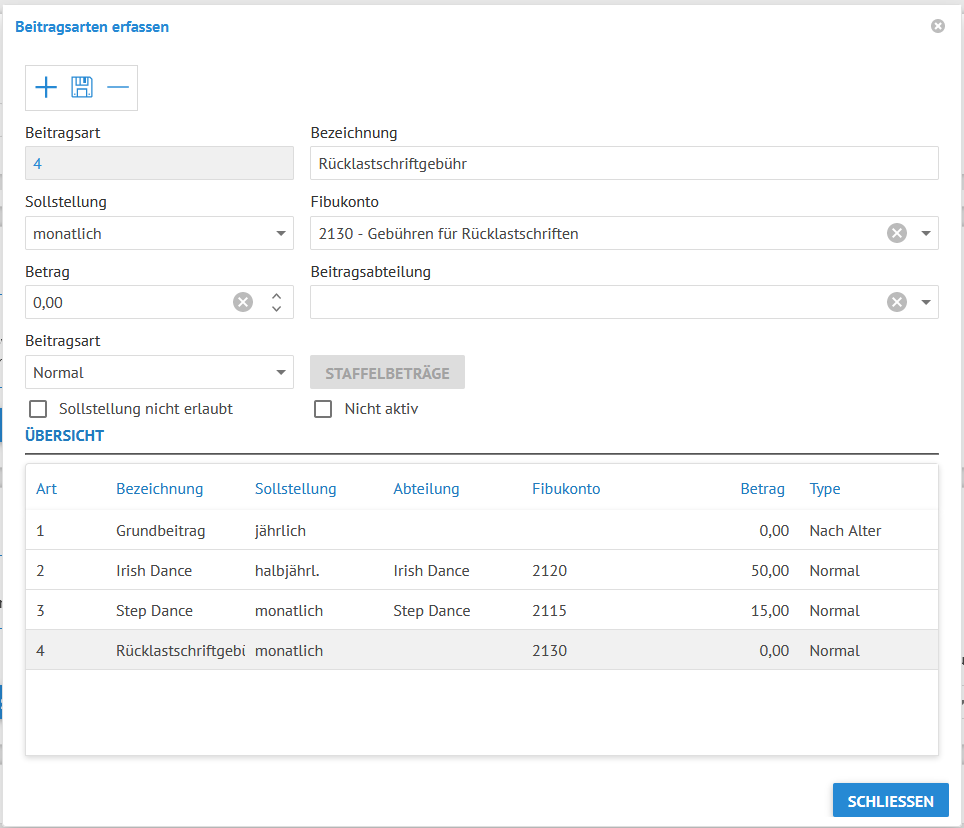Sort table by Abteilung column header

coord(426,489)
